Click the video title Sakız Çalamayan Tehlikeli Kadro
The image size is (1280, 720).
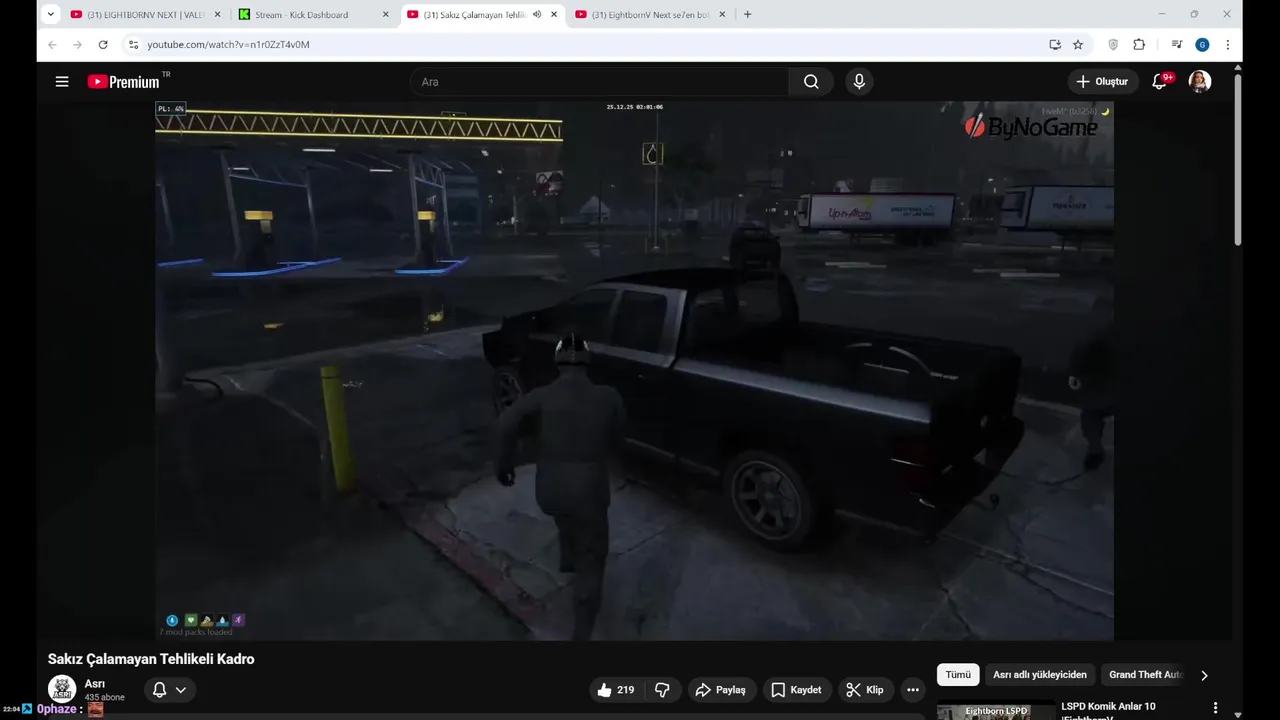pos(151,659)
